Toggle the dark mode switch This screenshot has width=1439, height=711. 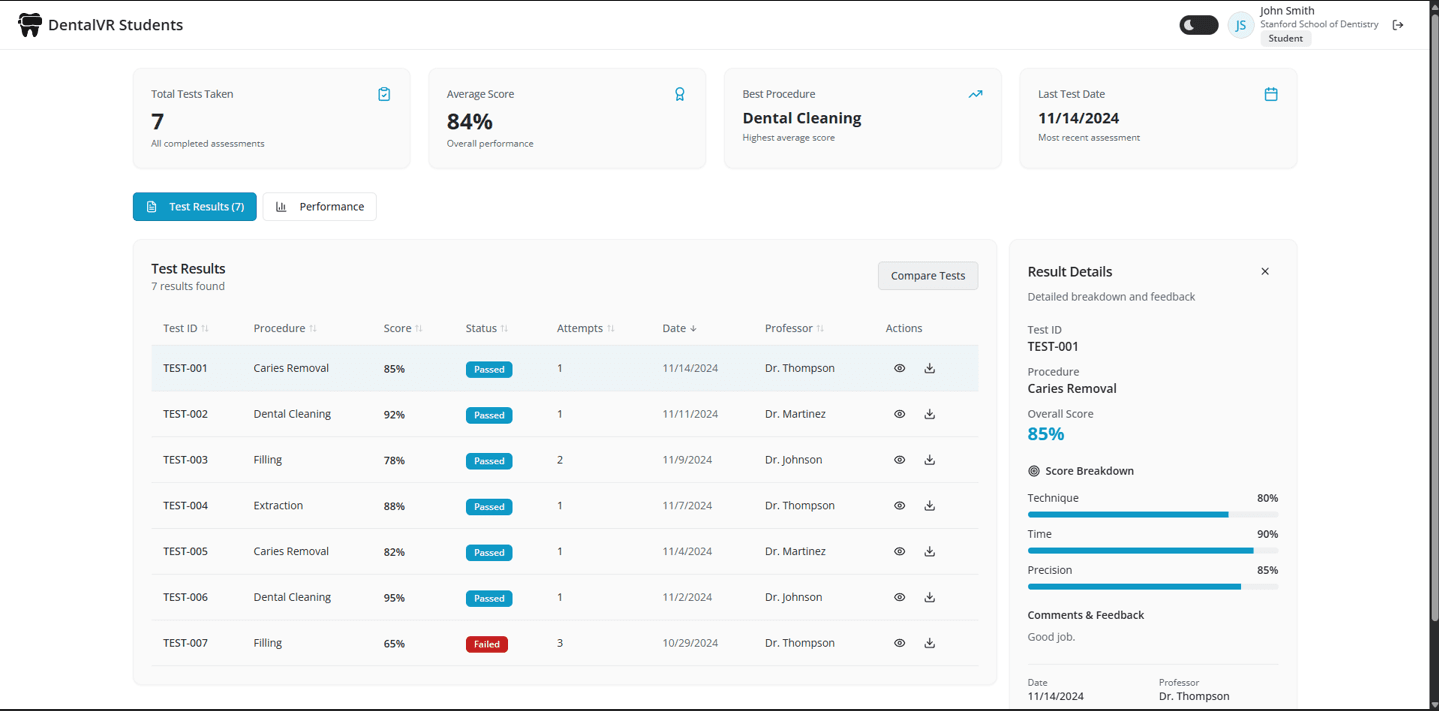(1198, 25)
